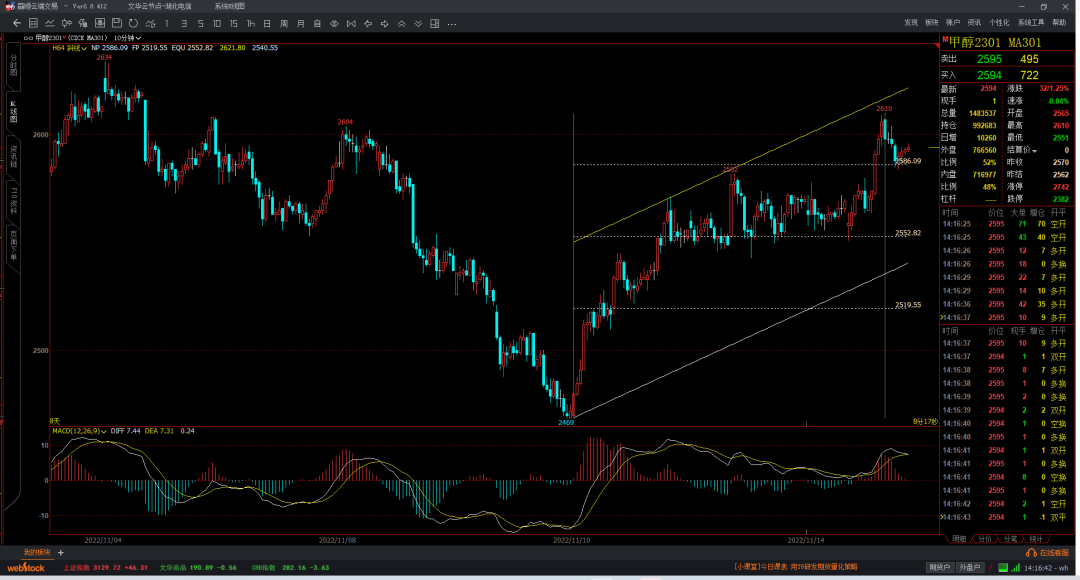Screen dimensions: 1080x580
Task: Open the 小课堂 scrolling announcement link
Action: (796, 567)
